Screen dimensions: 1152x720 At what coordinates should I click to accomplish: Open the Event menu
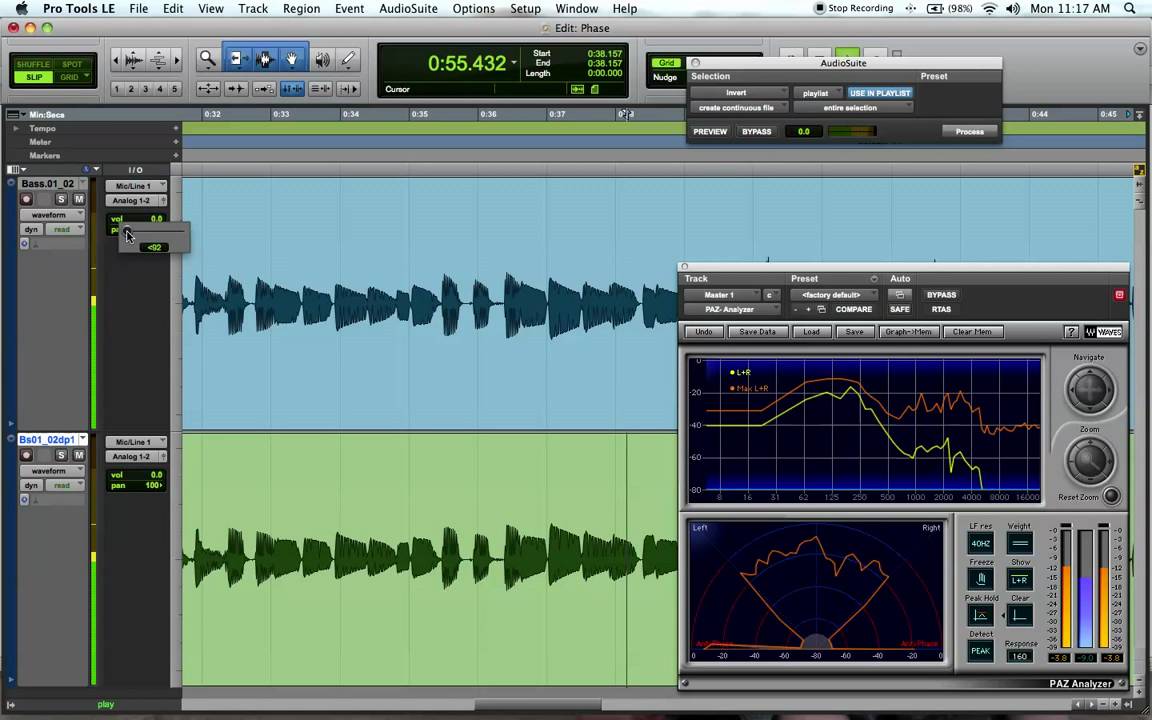pyautogui.click(x=349, y=9)
